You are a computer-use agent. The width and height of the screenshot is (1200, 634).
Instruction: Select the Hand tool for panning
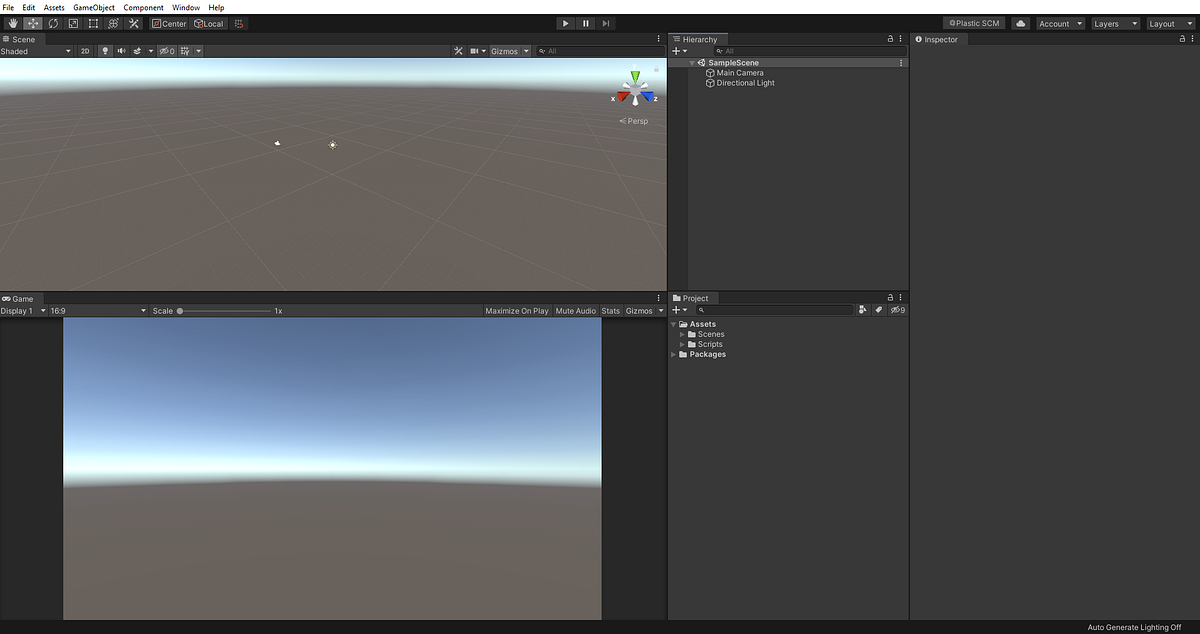[x=12, y=23]
